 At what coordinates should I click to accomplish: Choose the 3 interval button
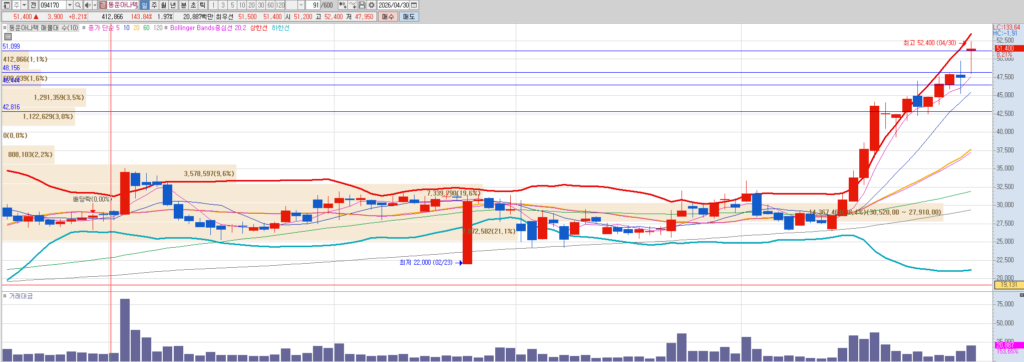click(223, 5)
